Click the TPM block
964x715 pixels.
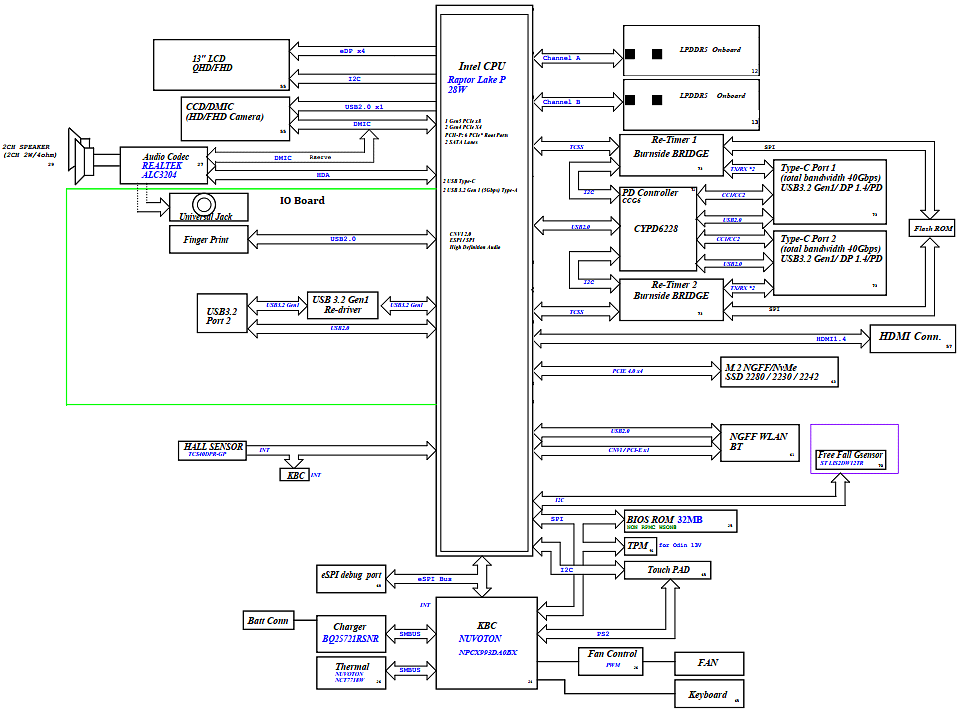pos(640,546)
